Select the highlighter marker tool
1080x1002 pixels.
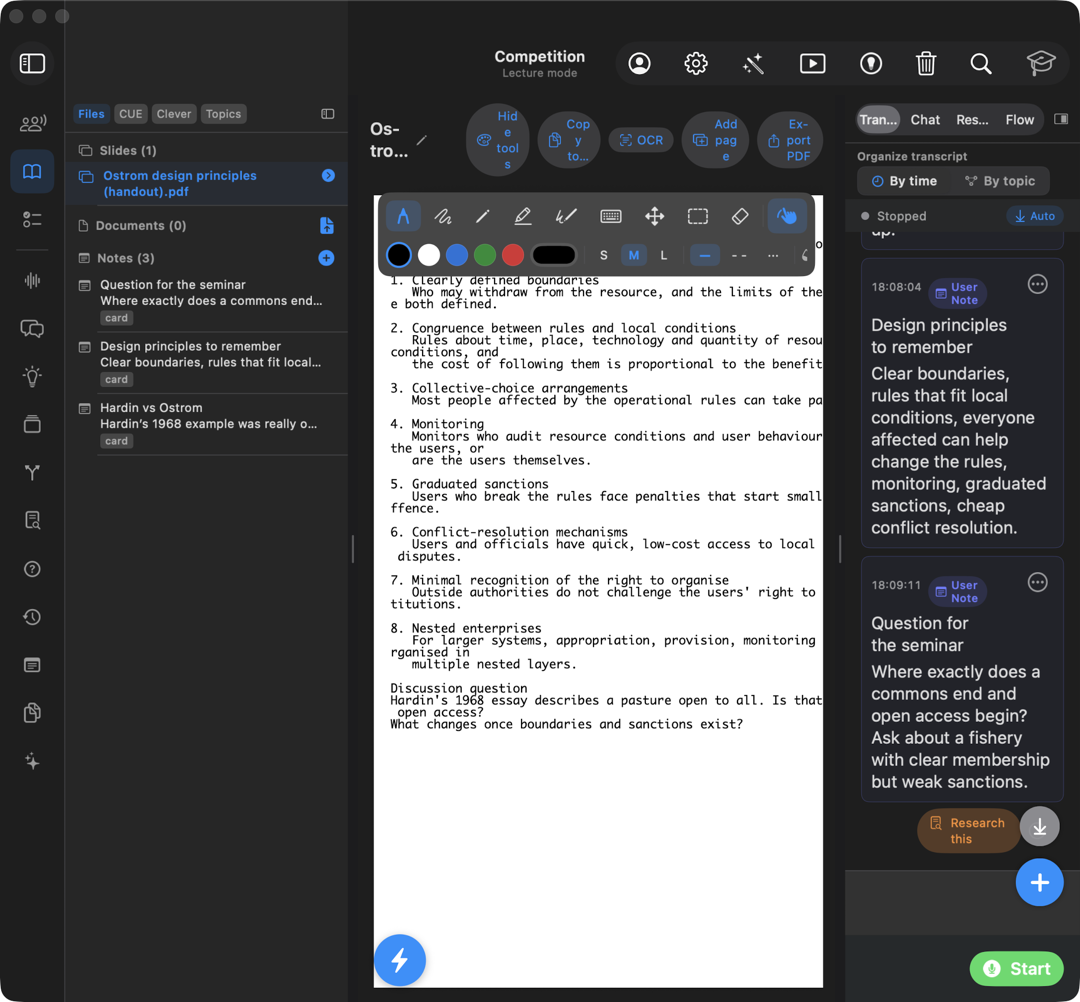[523, 216]
